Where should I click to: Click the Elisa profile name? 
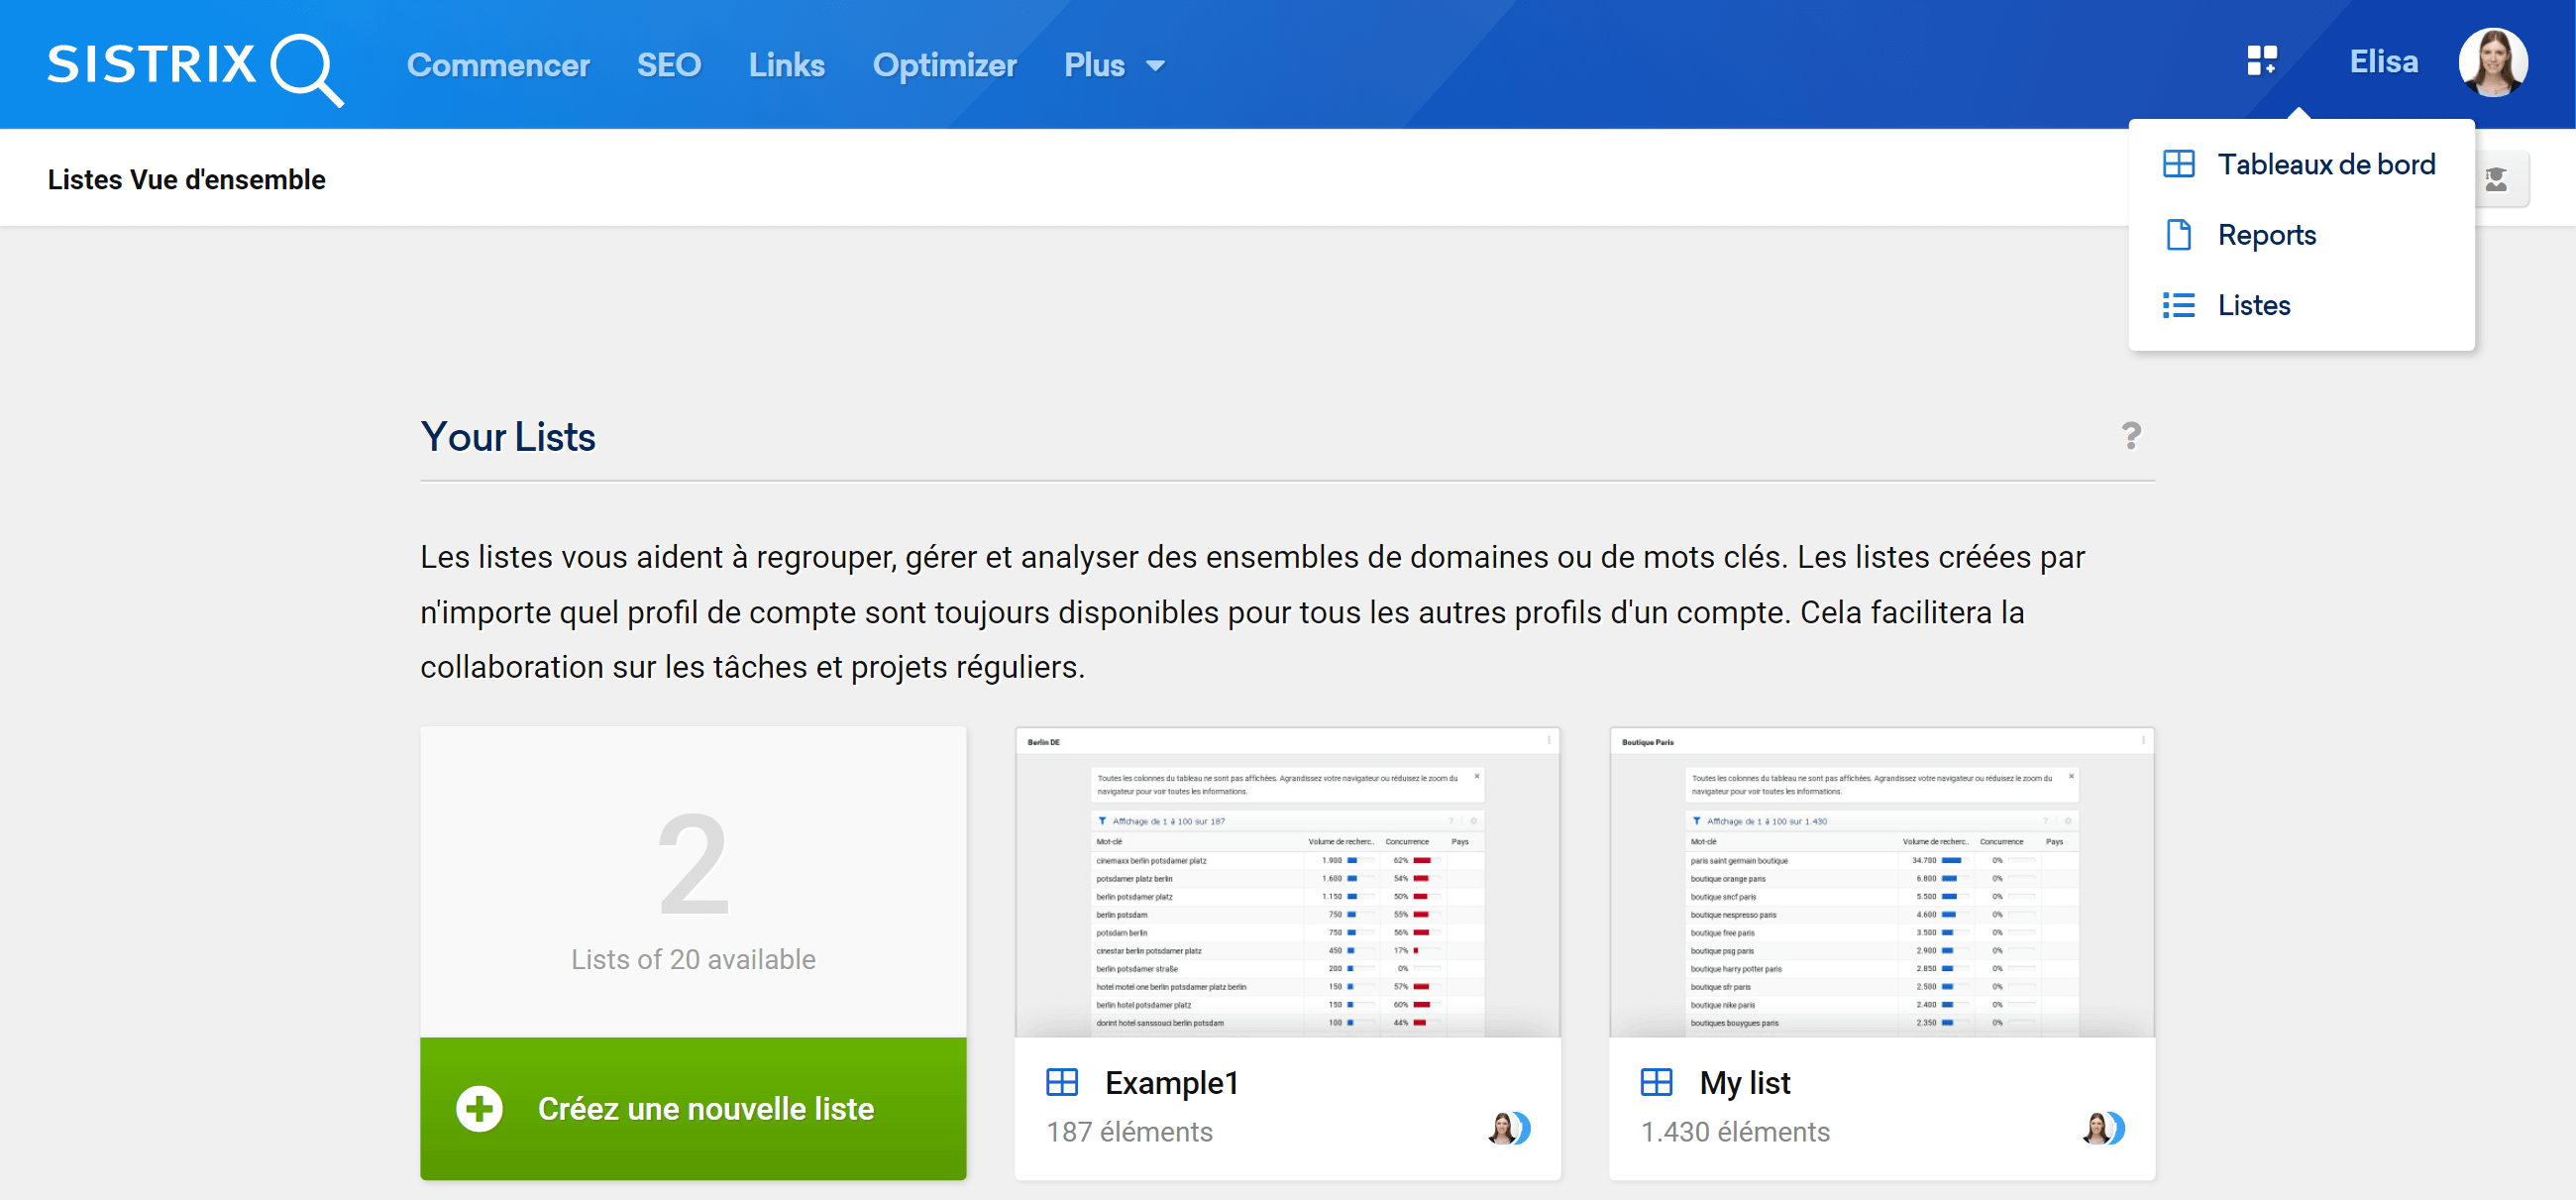click(x=2383, y=62)
